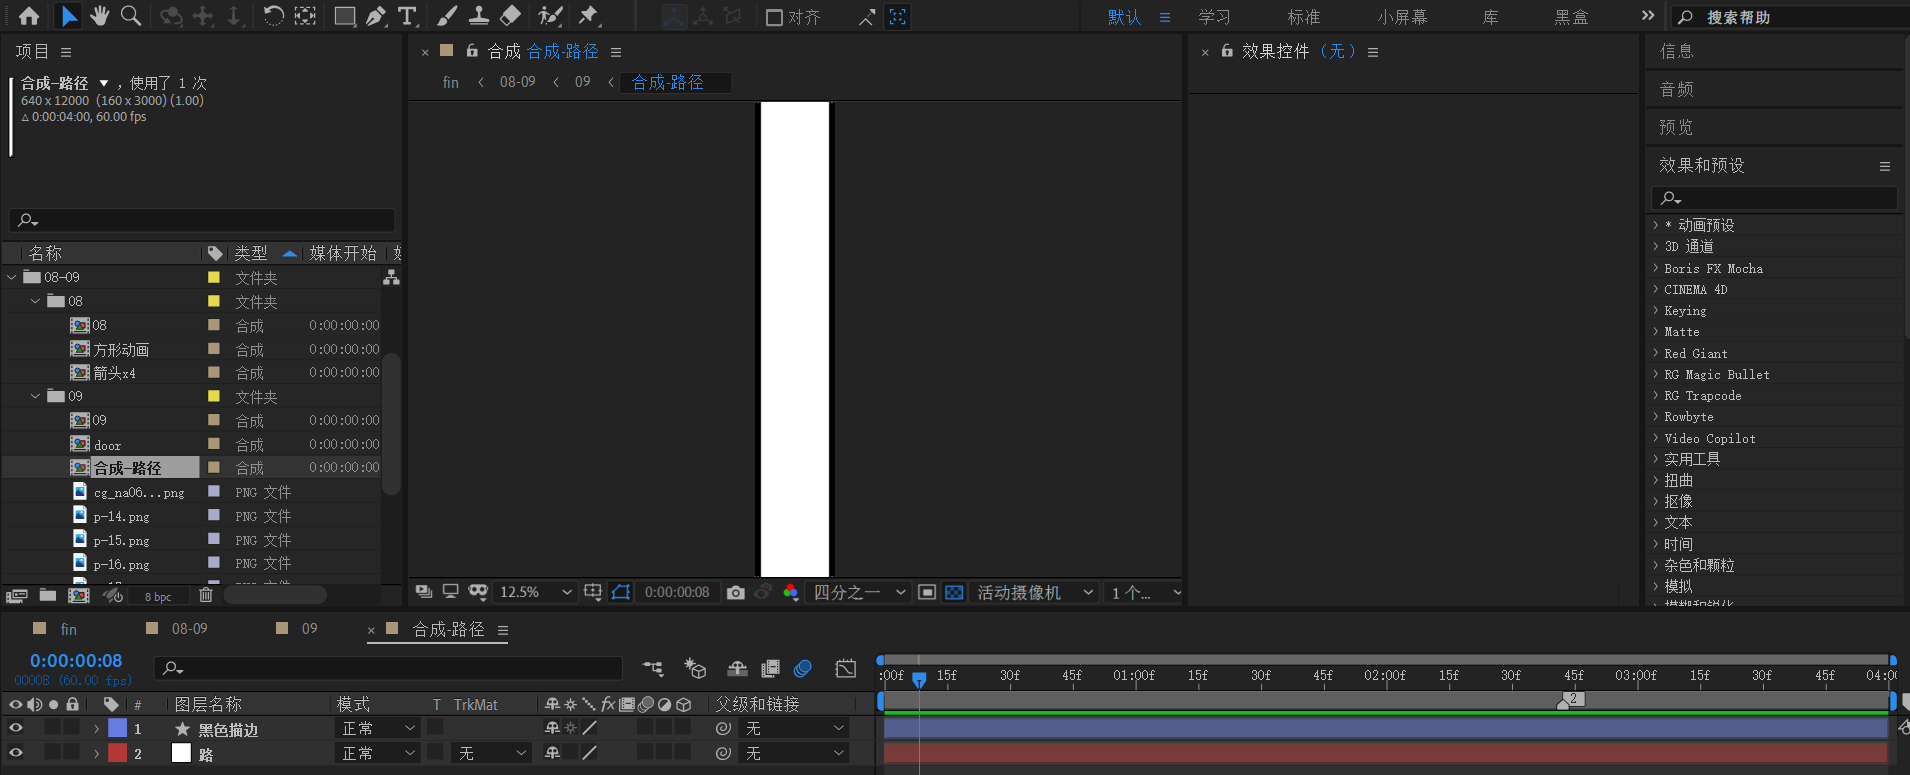Select the Brush tool
This screenshot has width=1910, height=775.
(448, 16)
